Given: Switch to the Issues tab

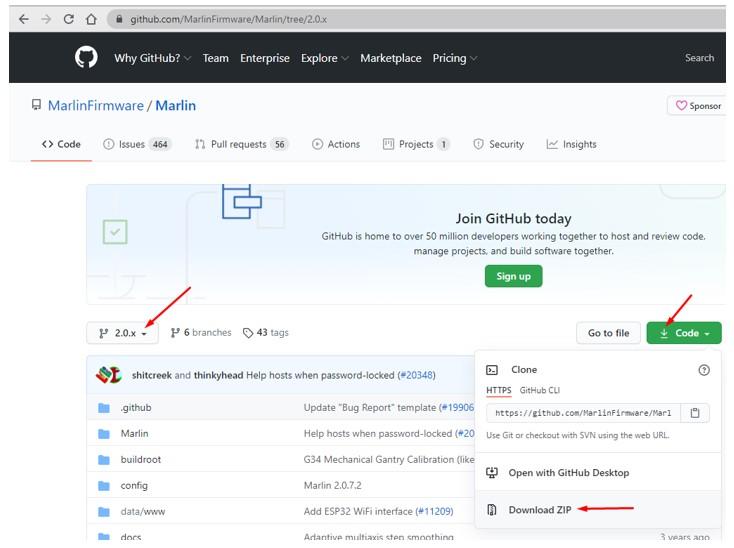Looking at the screenshot, I should pyautogui.click(x=137, y=144).
